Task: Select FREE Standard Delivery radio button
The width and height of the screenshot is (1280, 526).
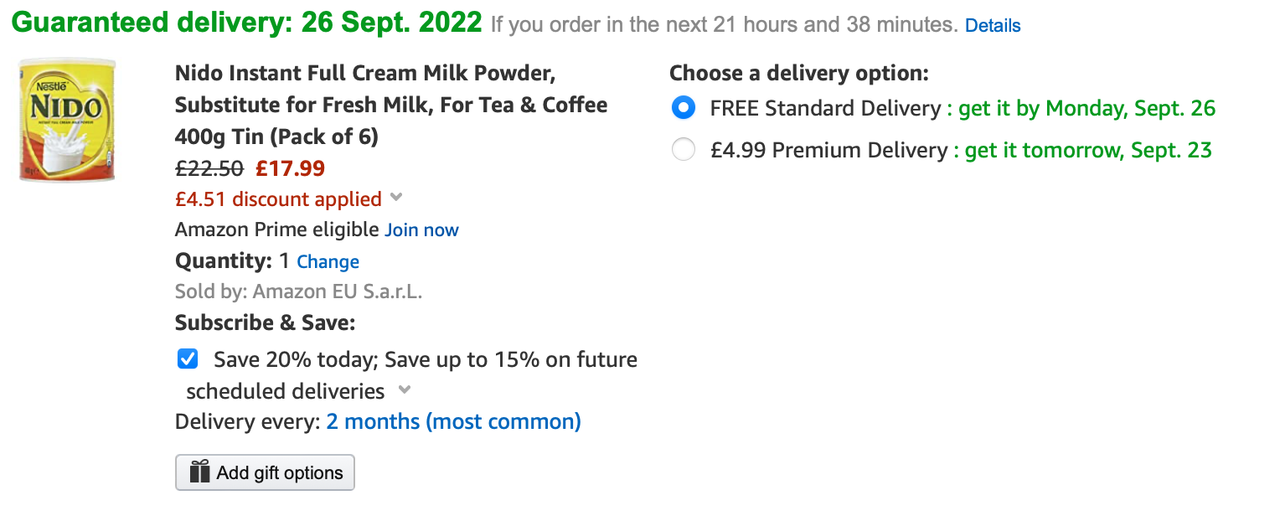Action: [683, 107]
